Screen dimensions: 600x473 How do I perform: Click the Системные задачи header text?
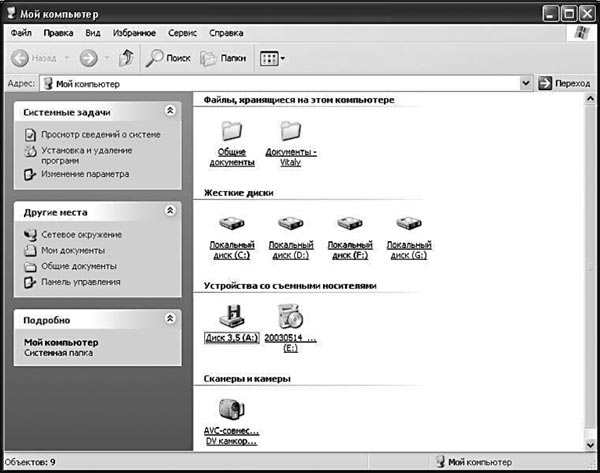(x=67, y=113)
